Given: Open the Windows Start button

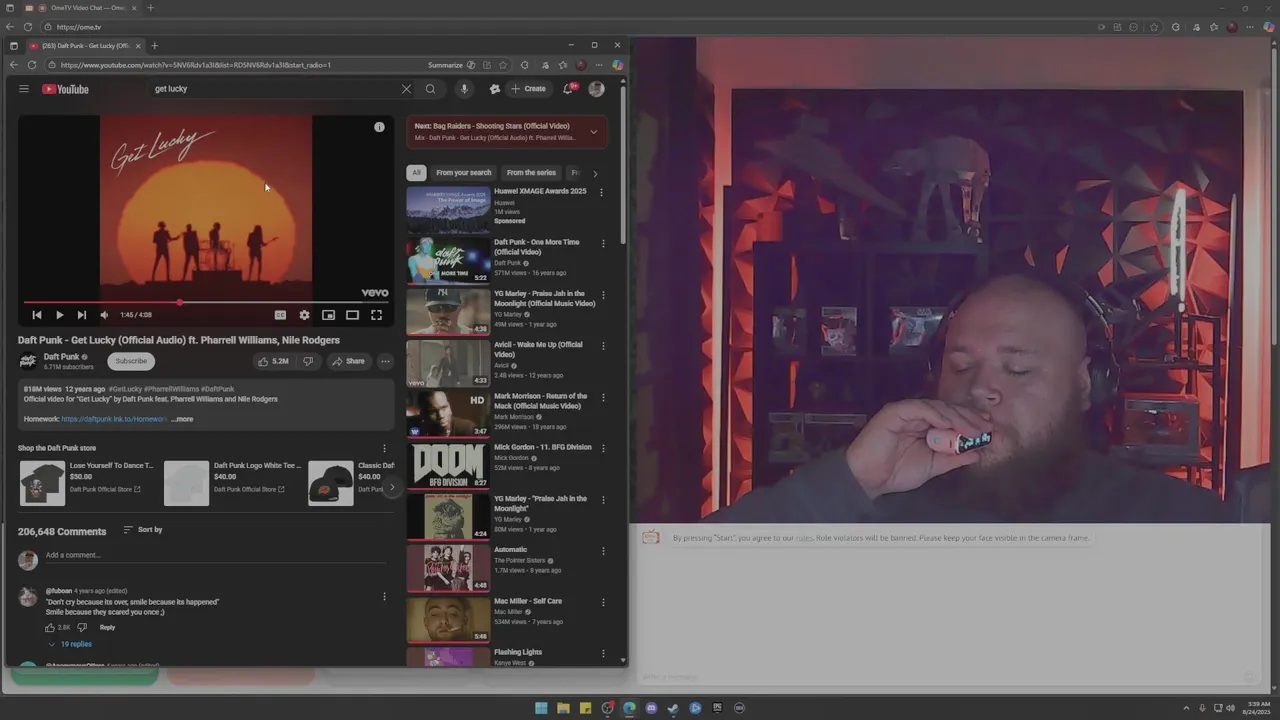Looking at the screenshot, I should coord(541,708).
